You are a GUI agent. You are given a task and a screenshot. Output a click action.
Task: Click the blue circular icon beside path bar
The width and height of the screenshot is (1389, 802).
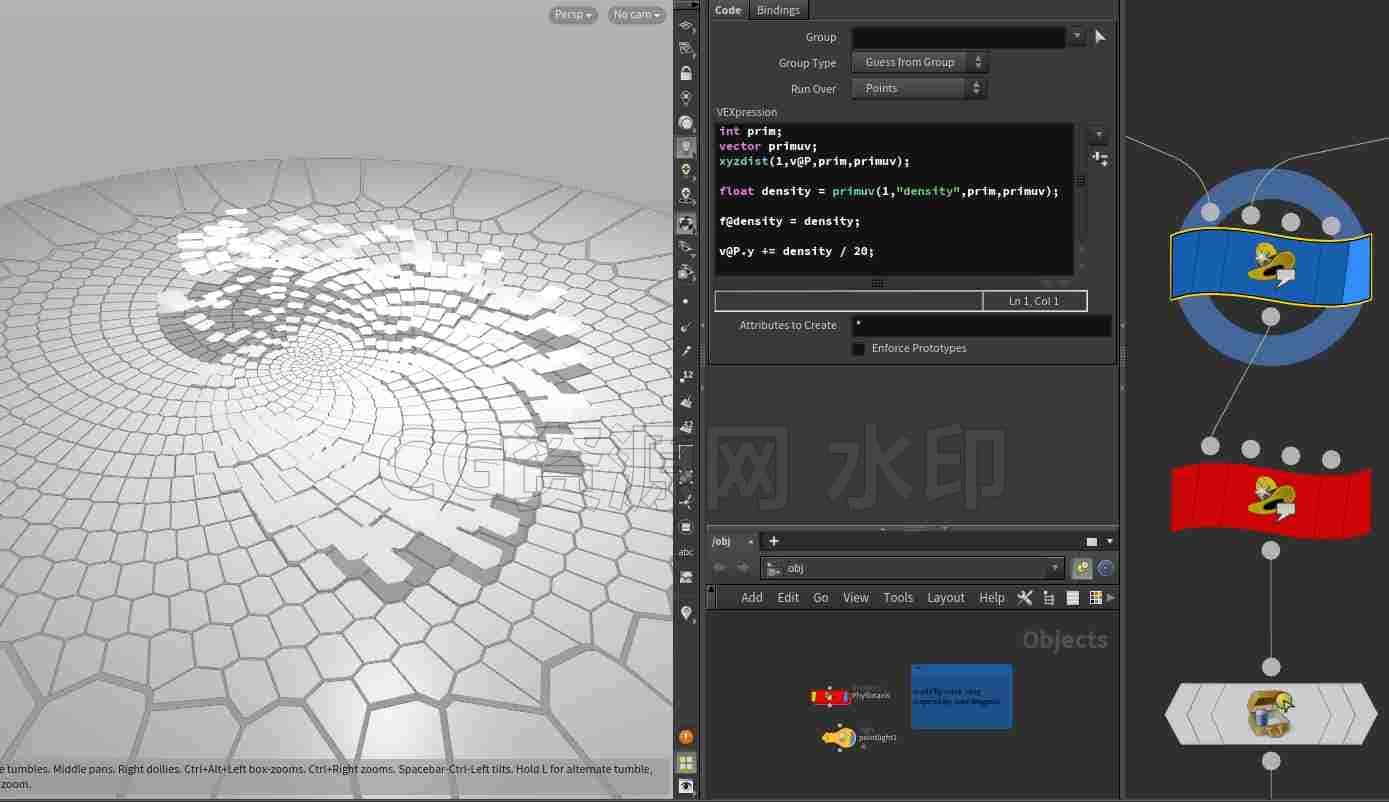[1105, 568]
